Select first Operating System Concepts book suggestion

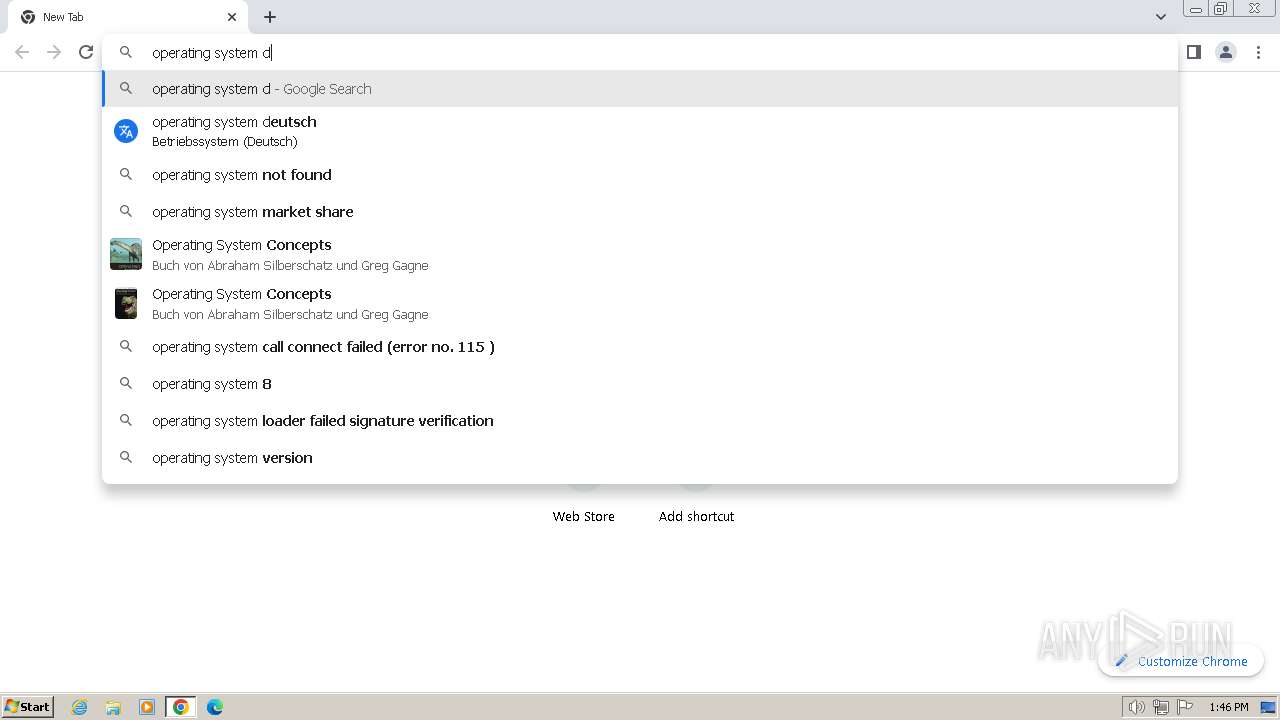[x=640, y=254]
